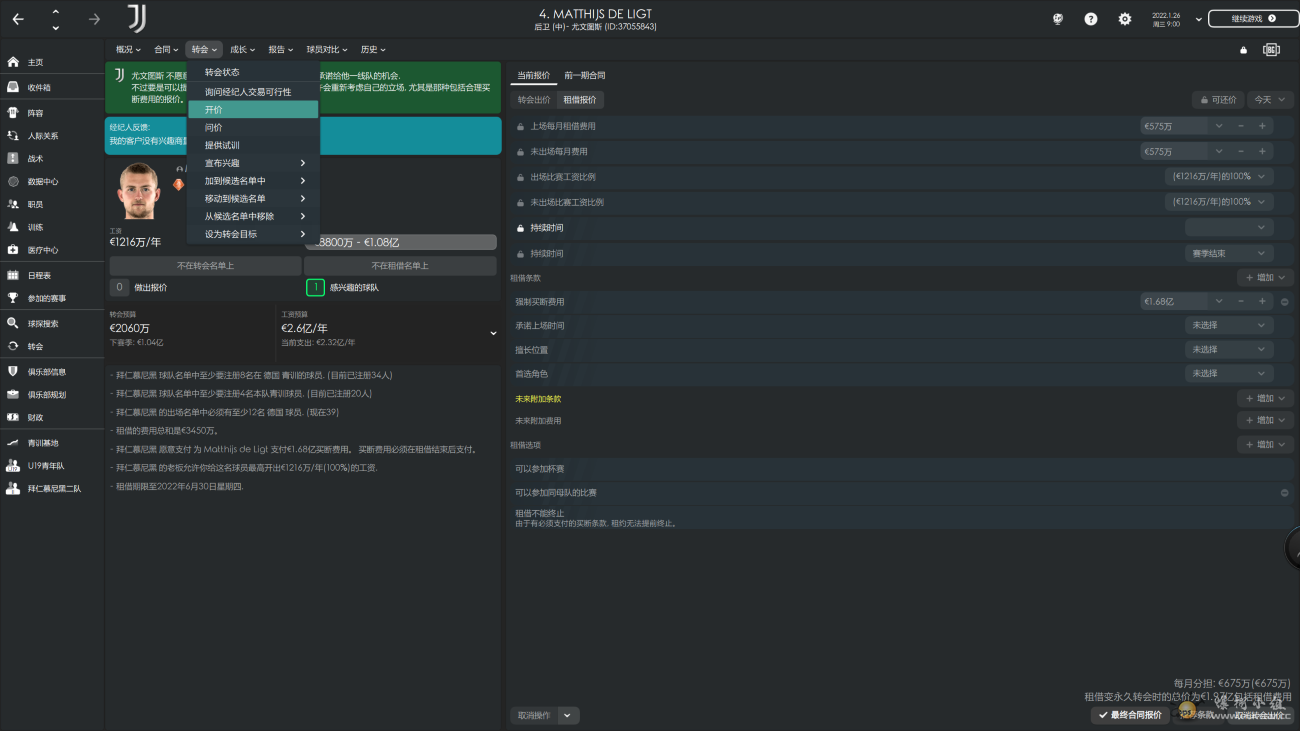
Task: Open the 球探搜索 scouting magnifier icon
Action: tap(13, 323)
